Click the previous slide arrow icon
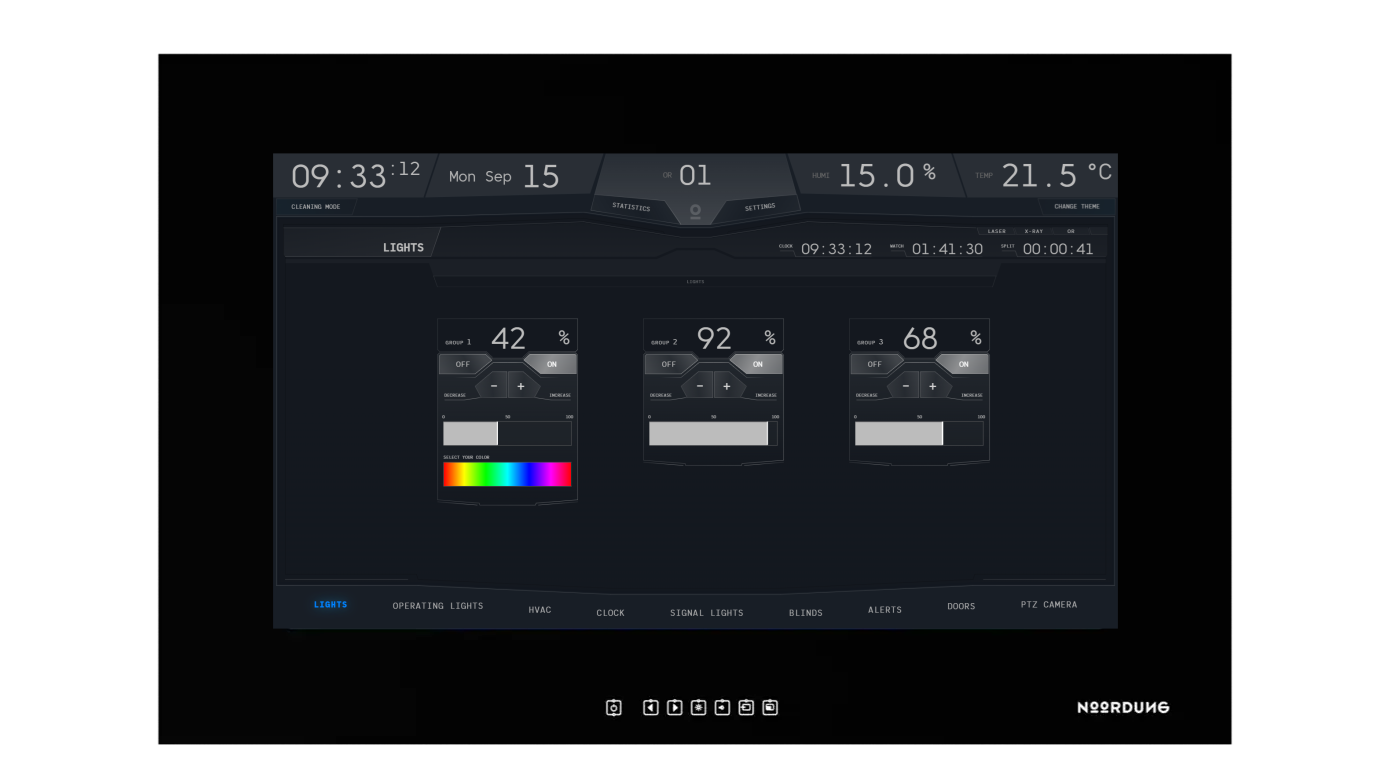This screenshot has width=1391, height=782. pyautogui.click(x=650, y=708)
